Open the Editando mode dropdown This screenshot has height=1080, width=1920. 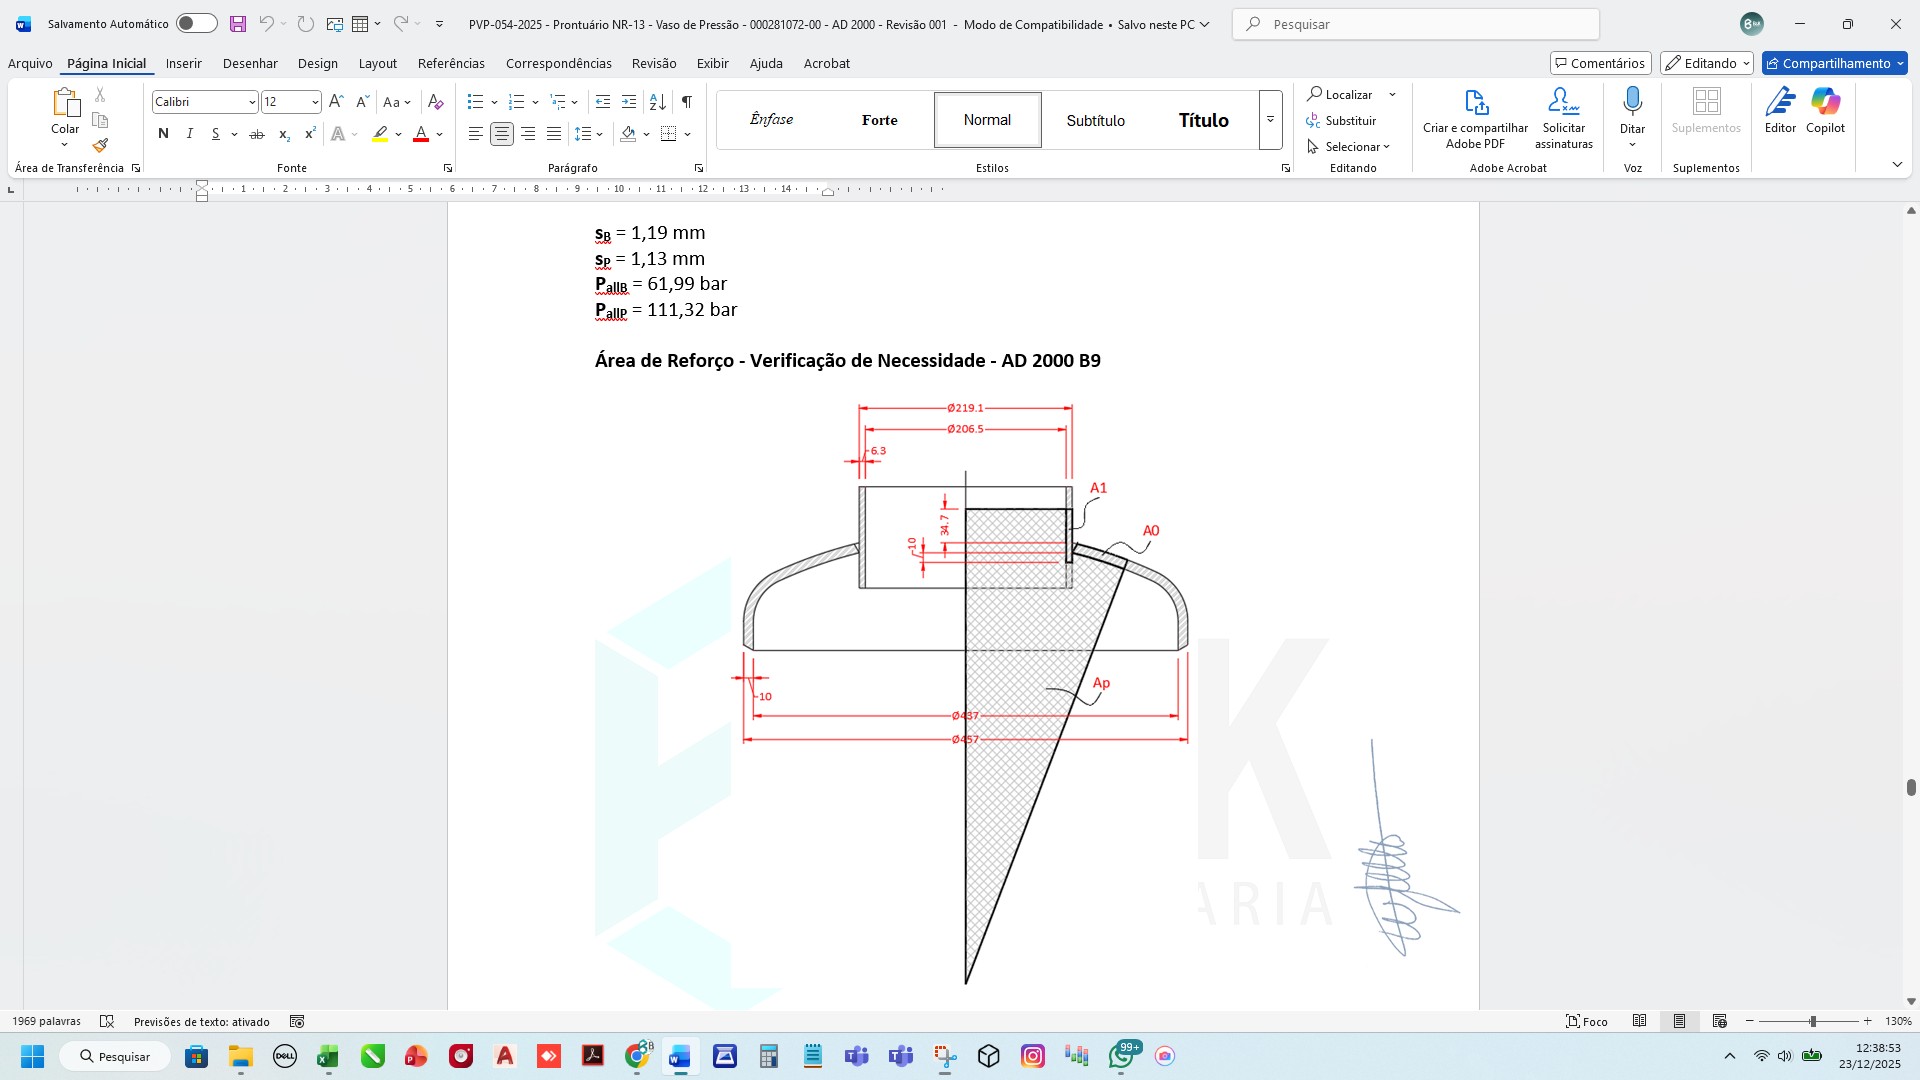(x=1706, y=63)
